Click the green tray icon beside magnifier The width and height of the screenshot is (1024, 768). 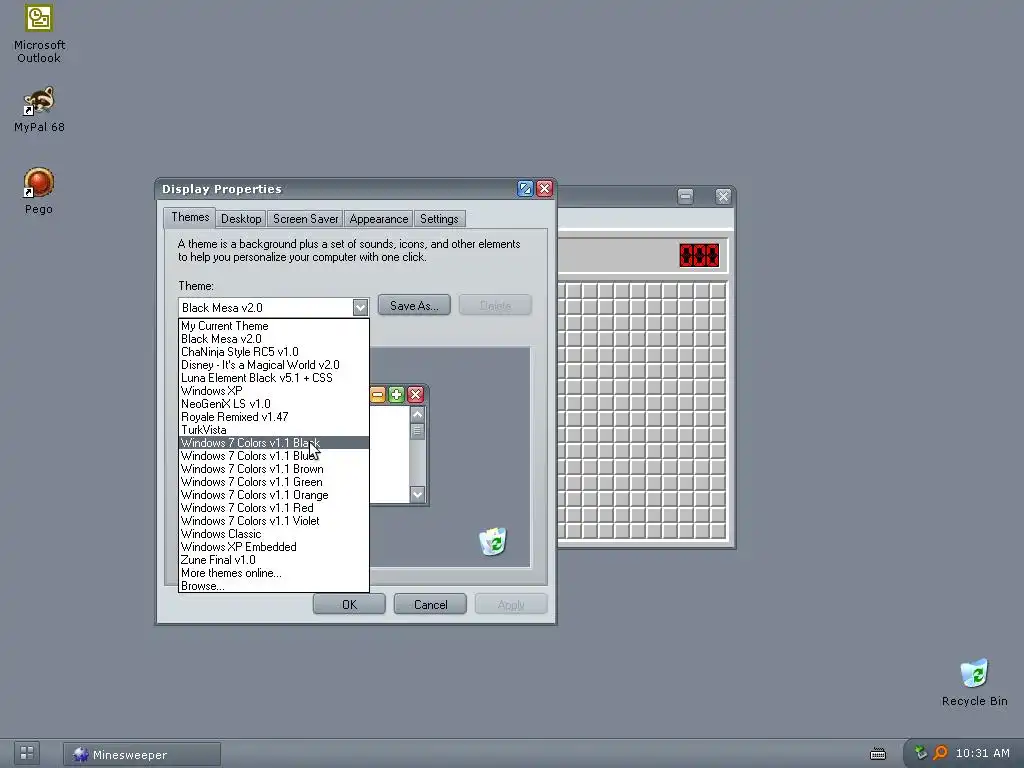coord(921,753)
